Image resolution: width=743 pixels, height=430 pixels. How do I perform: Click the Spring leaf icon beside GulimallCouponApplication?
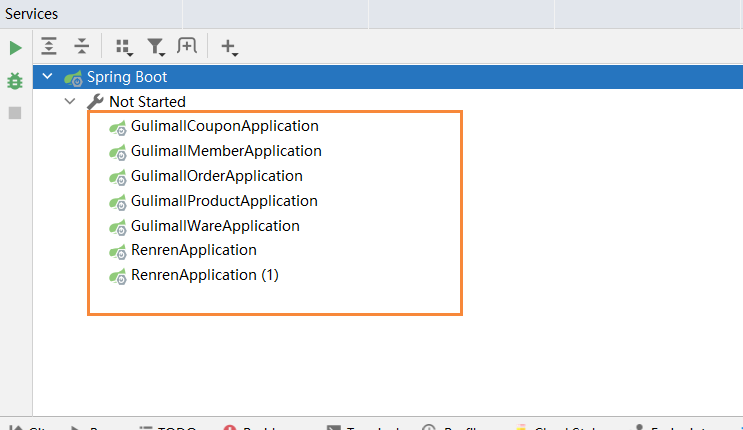tap(118, 127)
